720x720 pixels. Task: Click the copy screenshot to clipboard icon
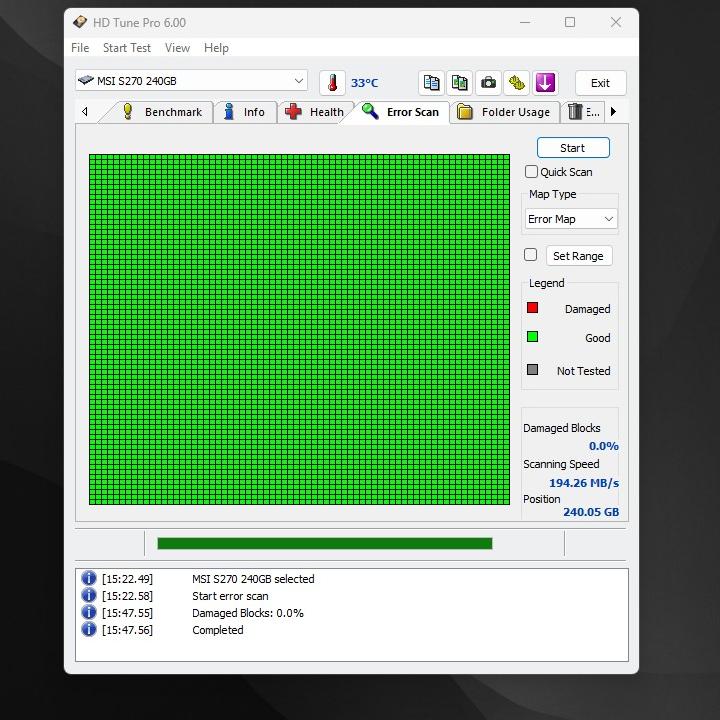(x=459, y=83)
